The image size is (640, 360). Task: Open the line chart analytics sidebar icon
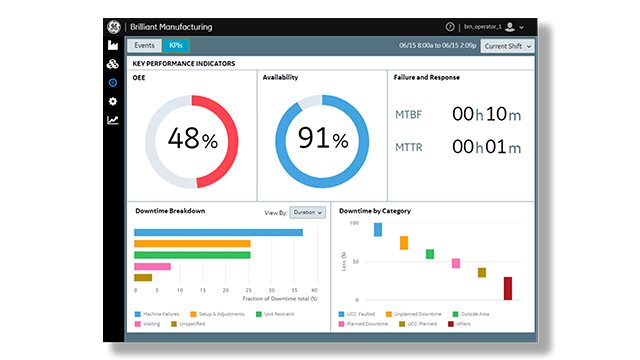point(113,120)
